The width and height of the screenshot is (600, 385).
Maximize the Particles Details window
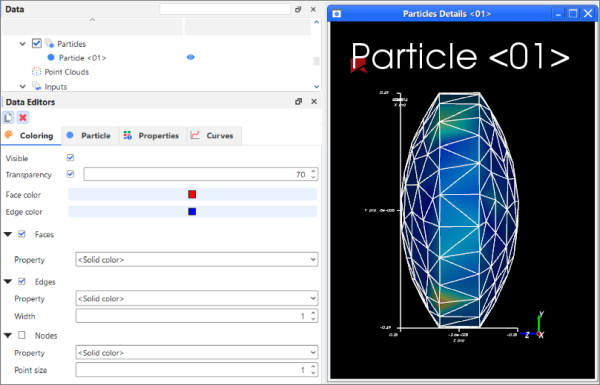point(573,14)
